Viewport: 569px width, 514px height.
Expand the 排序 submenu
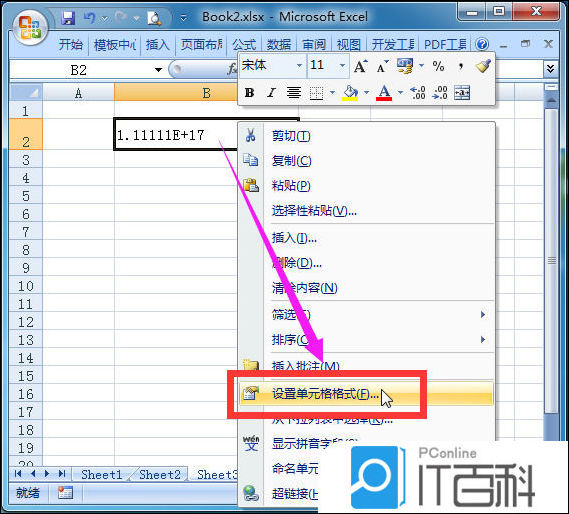click(x=483, y=339)
